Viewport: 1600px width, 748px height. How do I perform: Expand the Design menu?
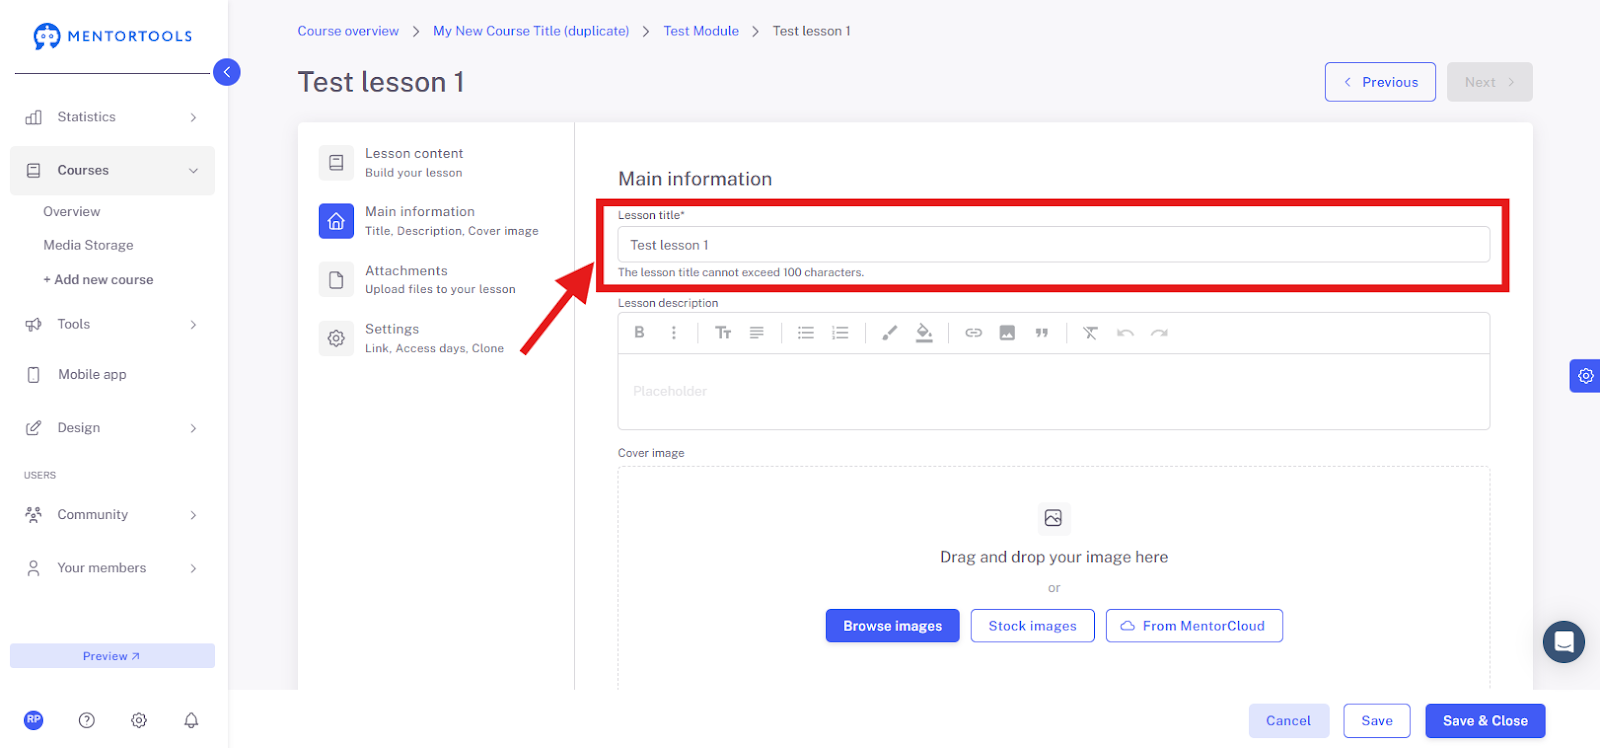point(112,428)
